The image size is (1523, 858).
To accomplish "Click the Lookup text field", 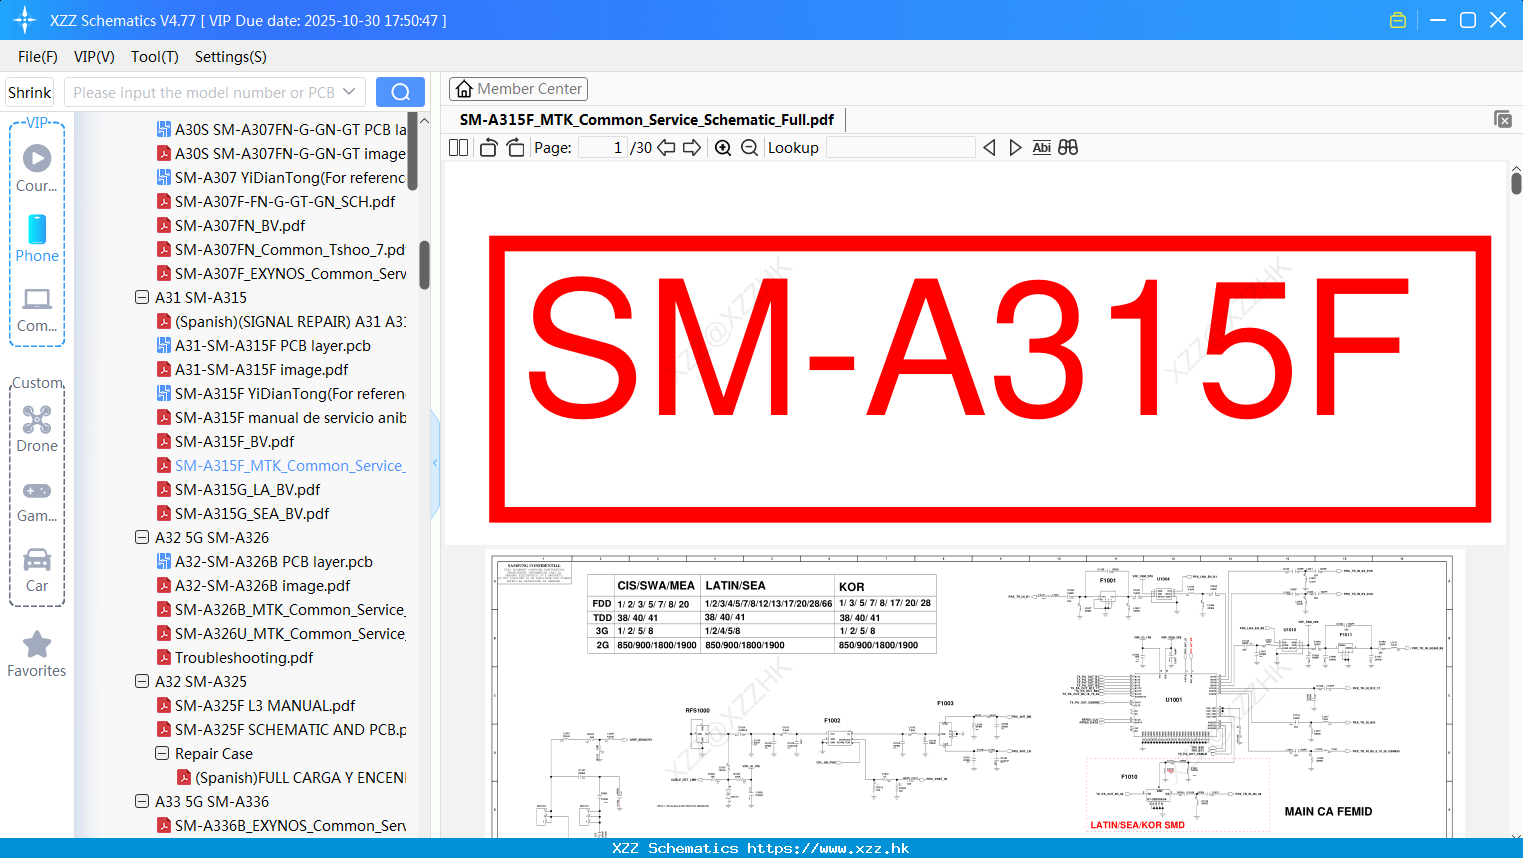I will 901,147.
